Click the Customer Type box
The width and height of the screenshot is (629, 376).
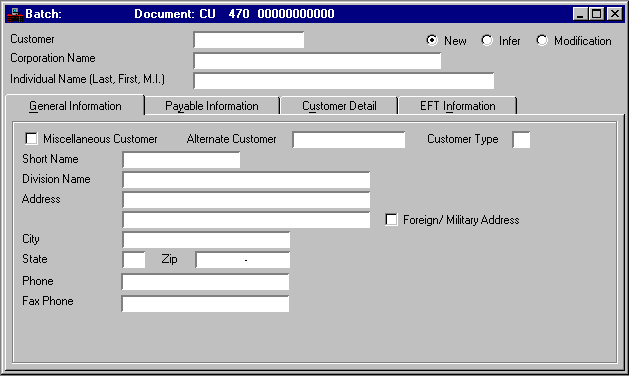point(521,140)
